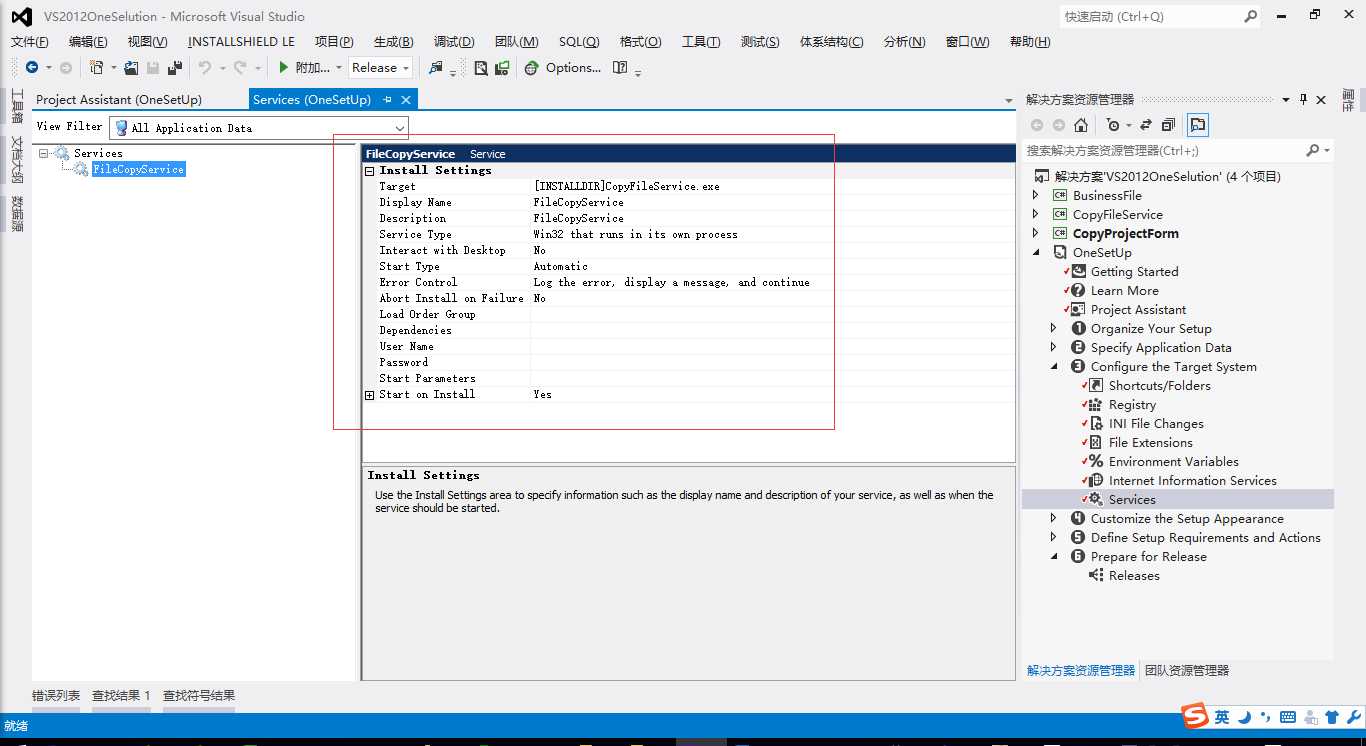Open the 调试(D) debug menu
1366x746 pixels.
pyautogui.click(x=454, y=42)
